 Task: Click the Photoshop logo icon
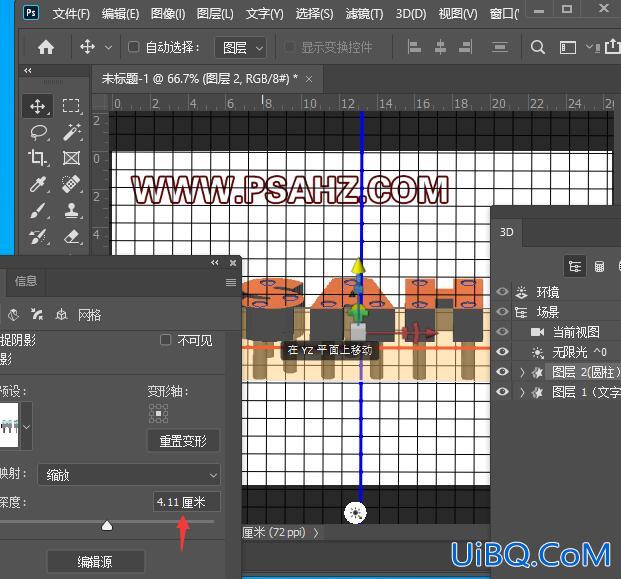point(31,12)
